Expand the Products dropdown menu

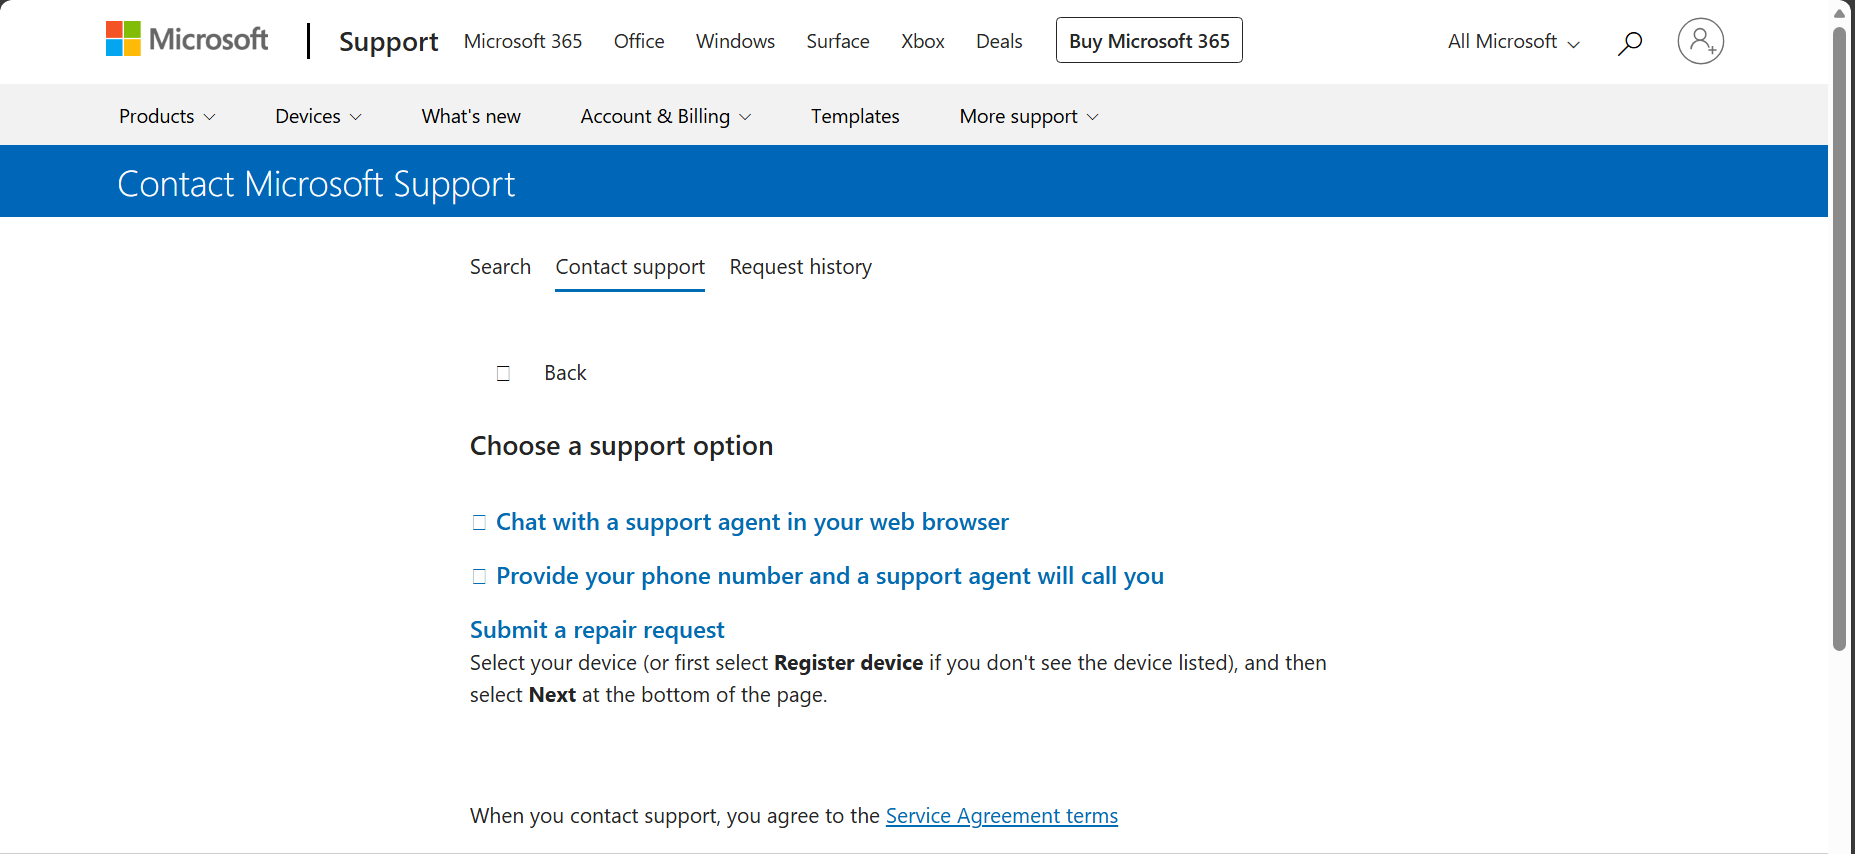[167, 116]
